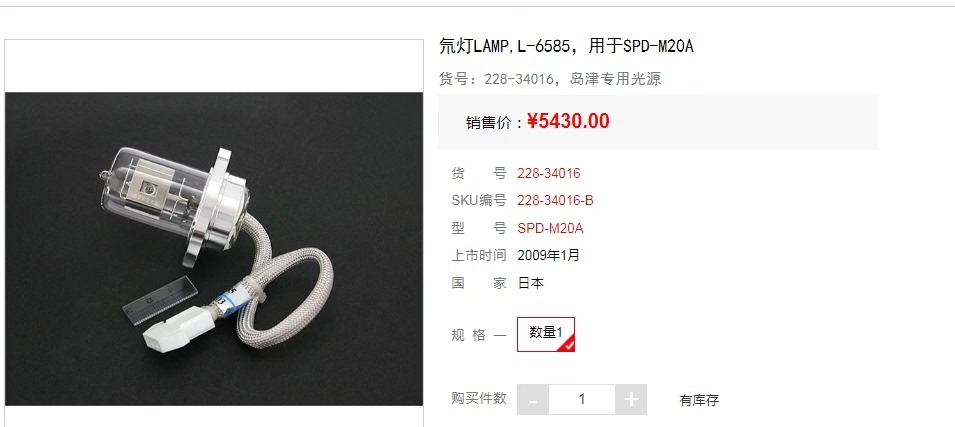Click the SKU code 228-34016-B
Image resolution: width=955 pixels, height=427 pixels.
(x=555, y=200)
